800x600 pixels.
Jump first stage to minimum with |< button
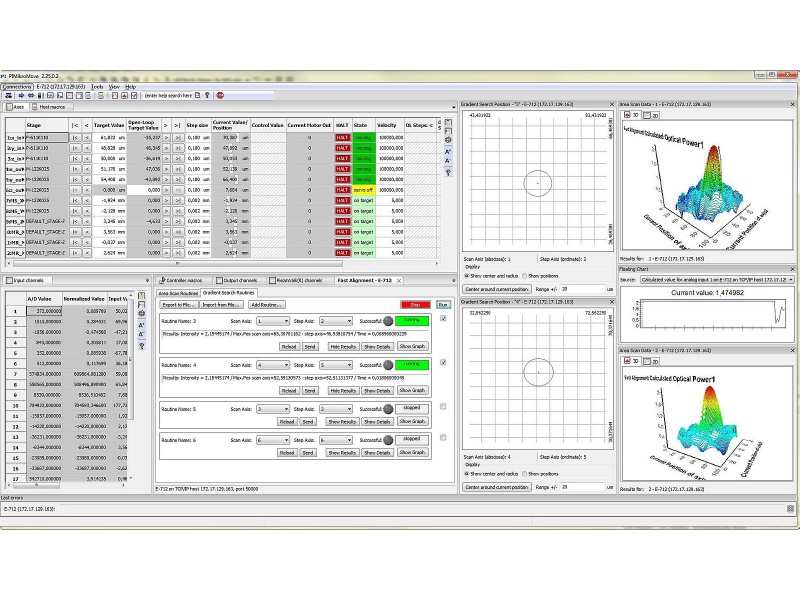tap(75, 137)
